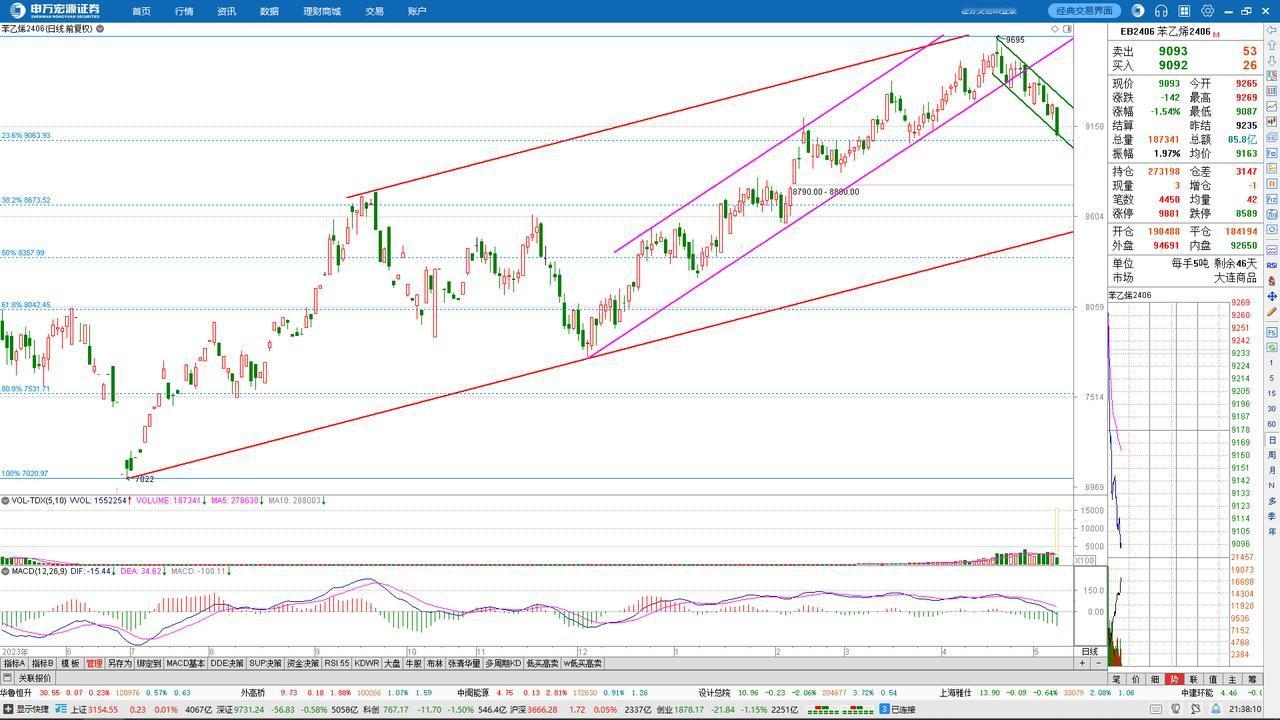Viewport: 1280px width, 720px height.
Task: Select the 张清华量 indicator tab
Action: click(x=464, y=663)
